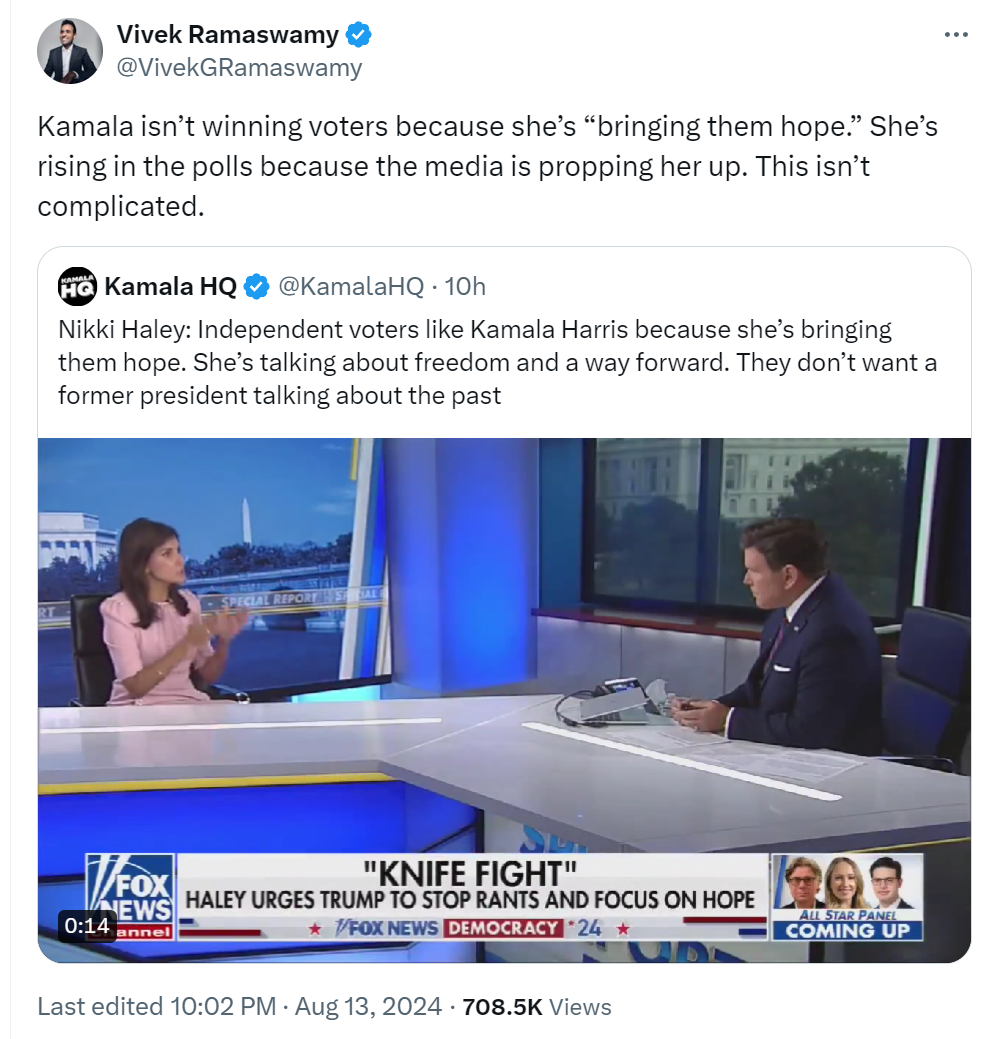Open Vivek Ramaswamy's profile picture

pos(70,51)
